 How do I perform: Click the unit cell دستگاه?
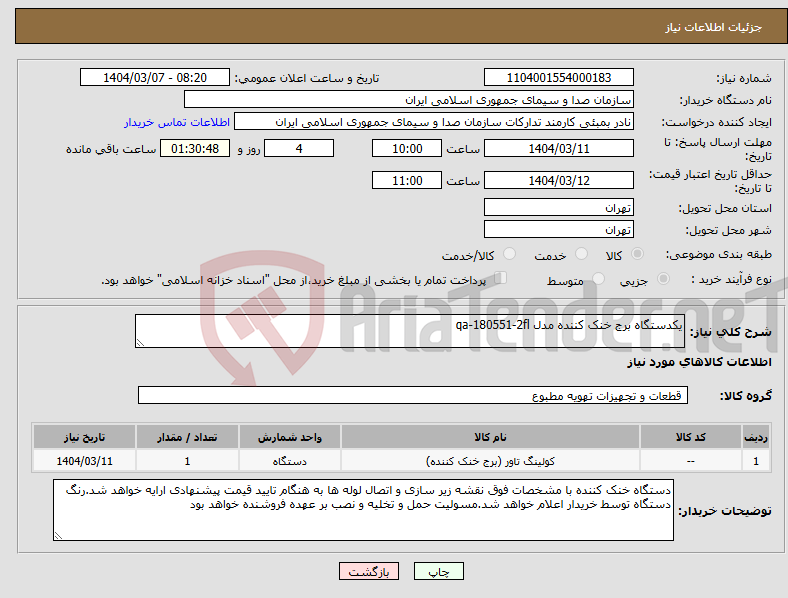[289, 461]
